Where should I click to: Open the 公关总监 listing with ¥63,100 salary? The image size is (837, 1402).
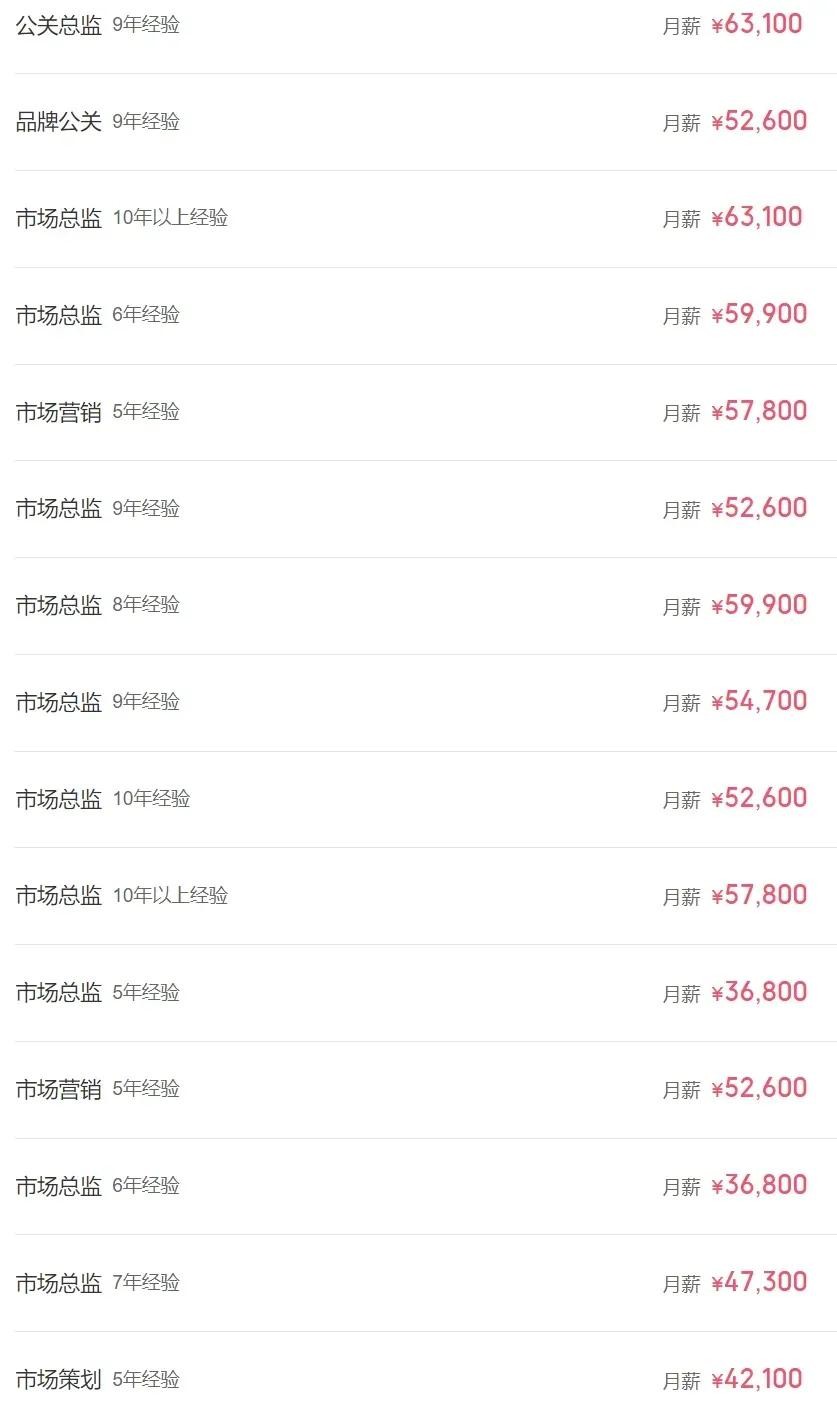pos(59,25)
